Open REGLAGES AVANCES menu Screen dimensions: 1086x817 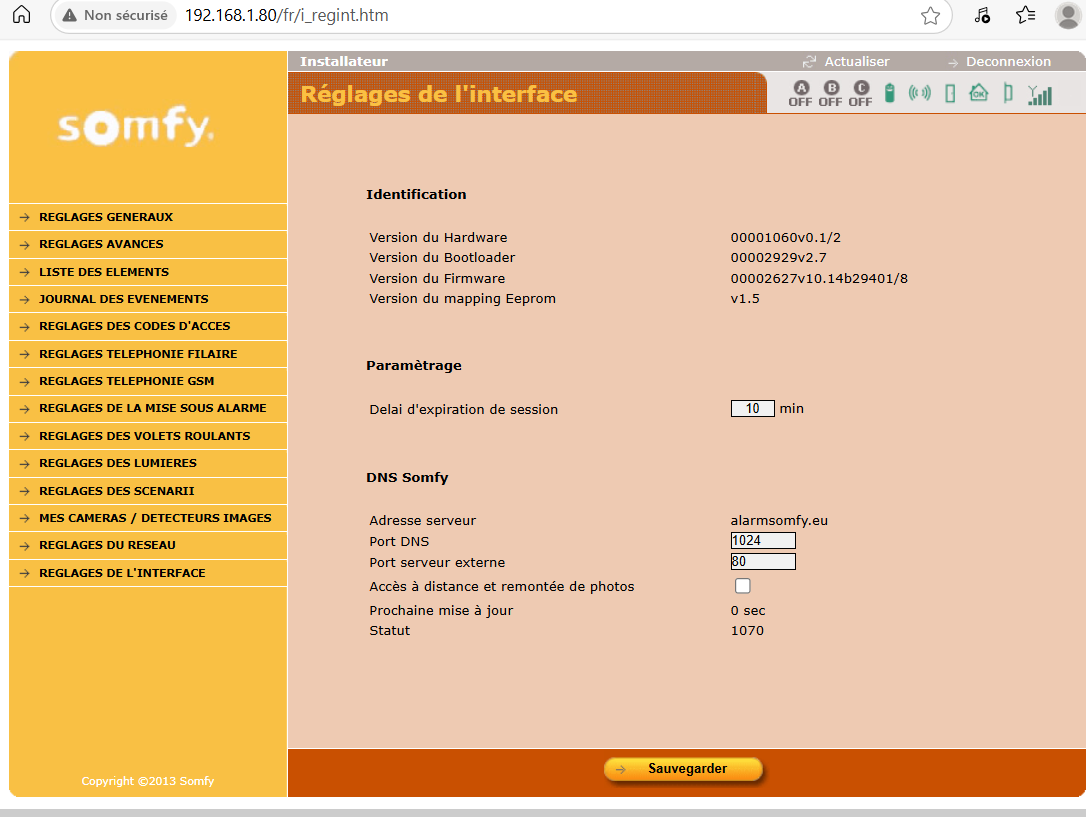(148, 244)
